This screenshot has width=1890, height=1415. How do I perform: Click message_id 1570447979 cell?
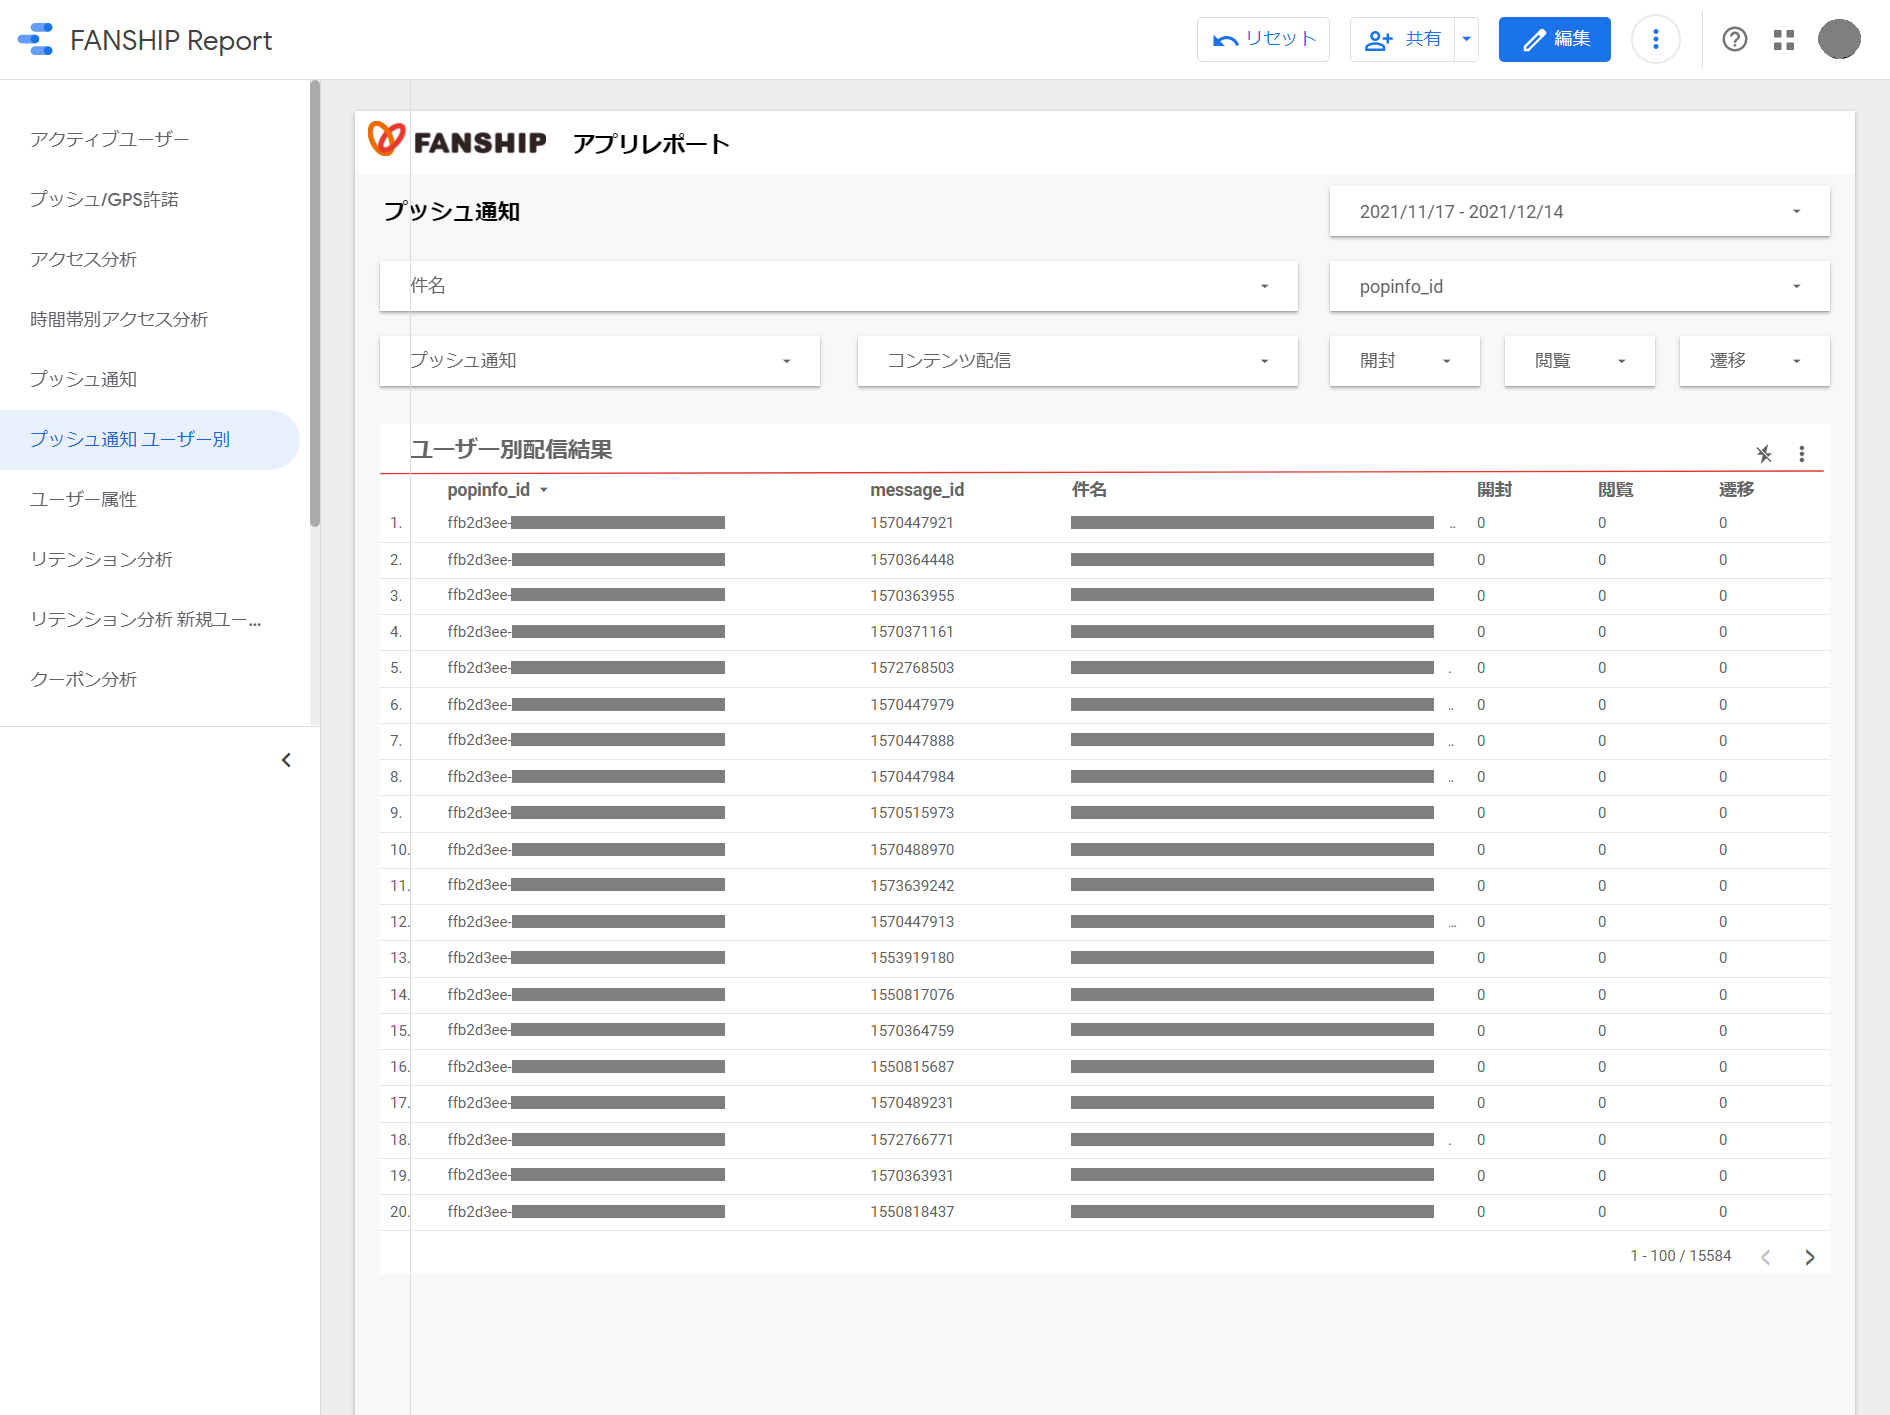coord(912,705)
